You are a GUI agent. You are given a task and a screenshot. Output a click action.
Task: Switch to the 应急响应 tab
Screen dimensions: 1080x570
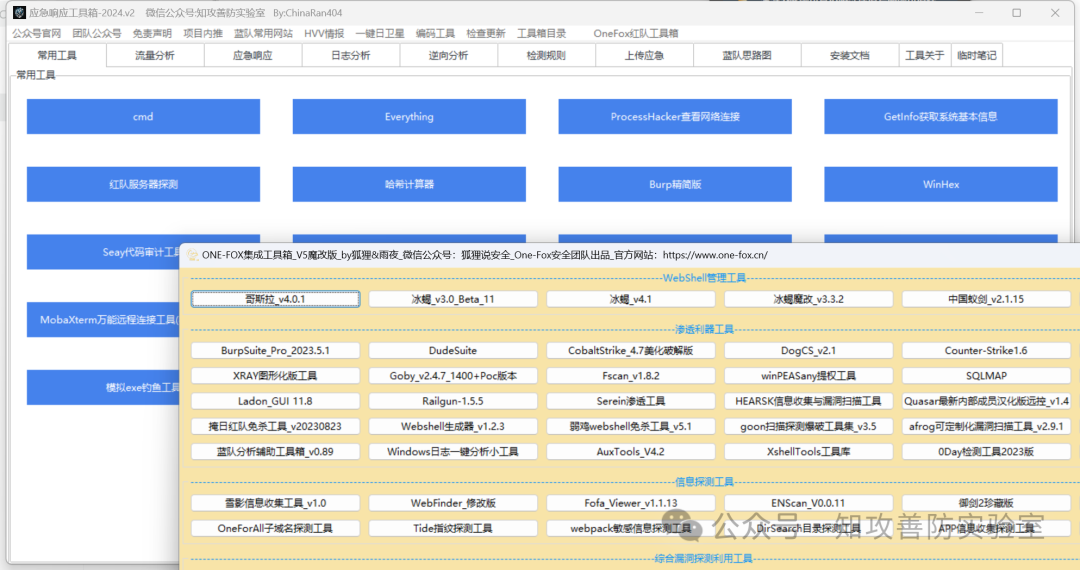(x=253, y=55)
